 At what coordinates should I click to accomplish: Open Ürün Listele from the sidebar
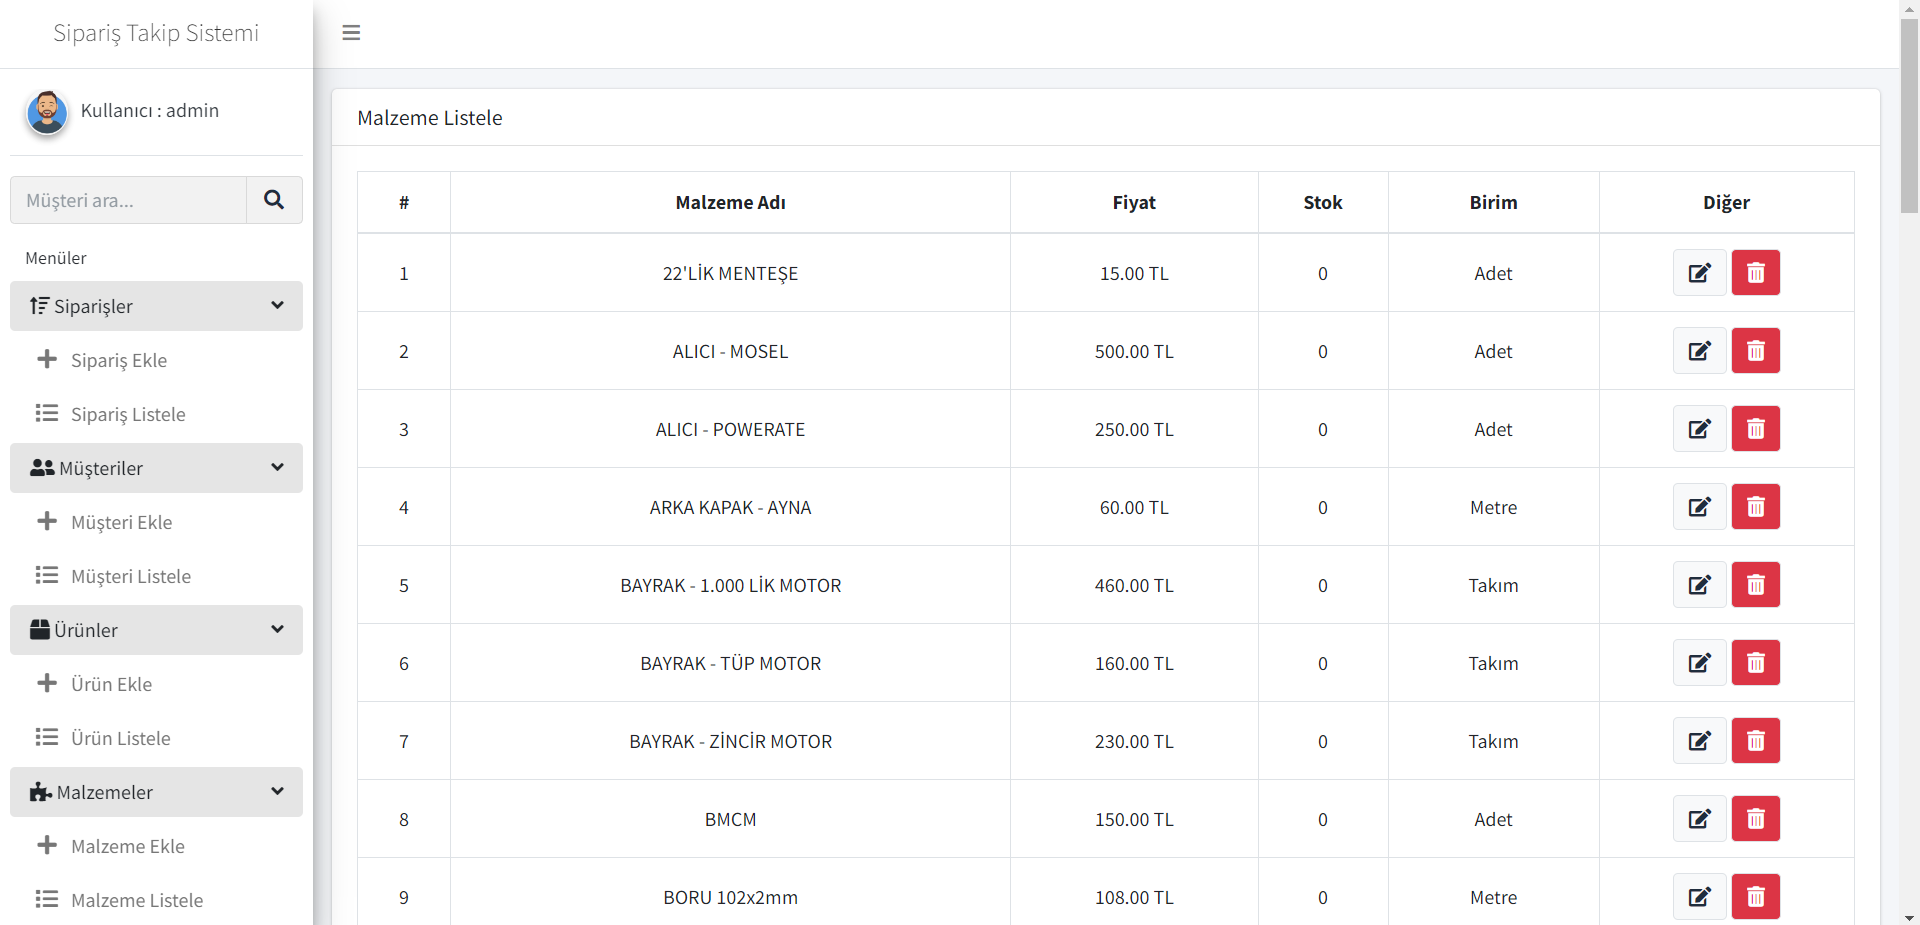point(120,738)
